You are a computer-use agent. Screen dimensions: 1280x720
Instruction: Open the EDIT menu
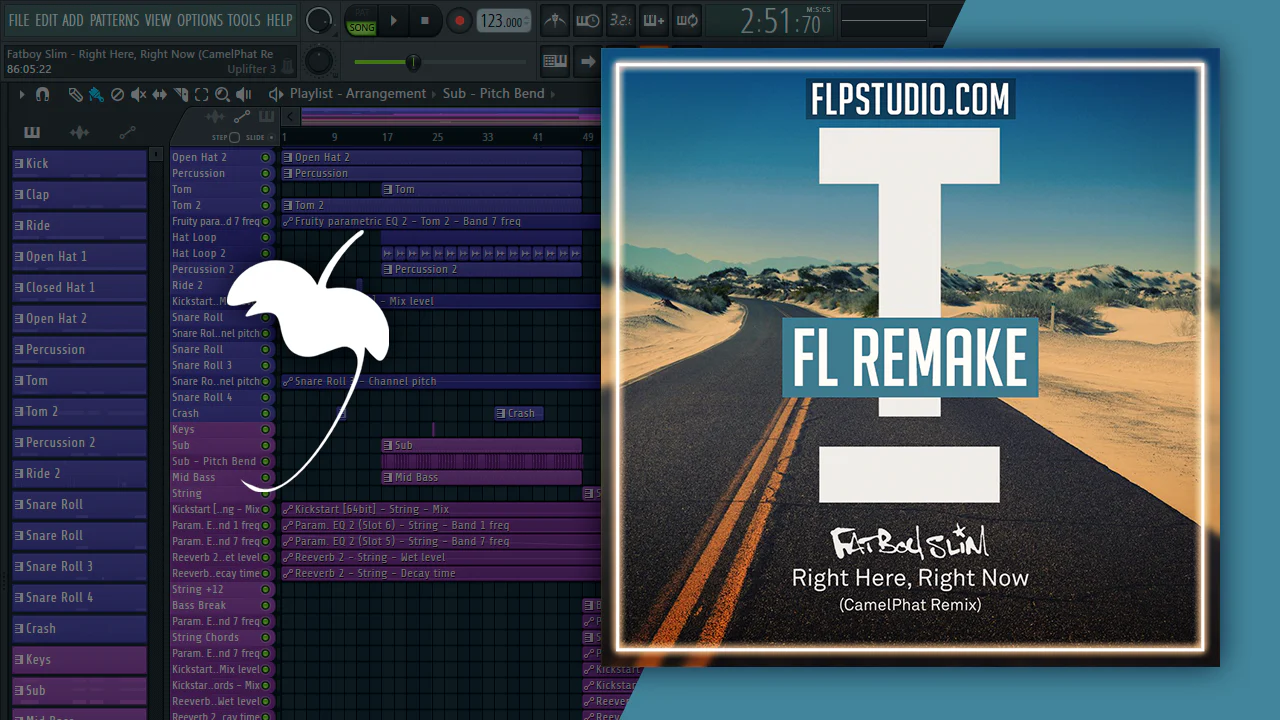click(x=46, y=20)
